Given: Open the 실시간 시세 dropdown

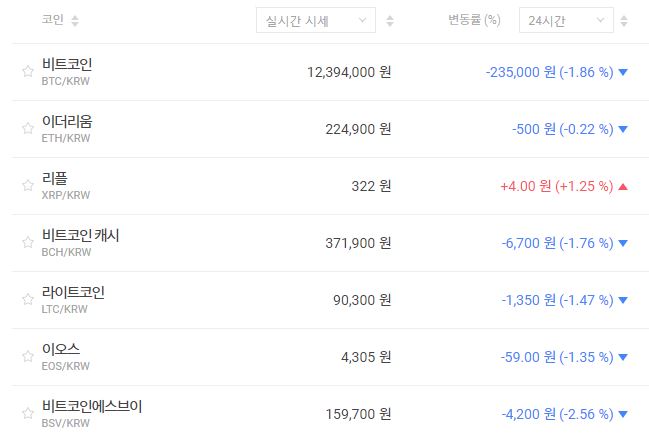Looking at the screenshot, I should point(315,20).
